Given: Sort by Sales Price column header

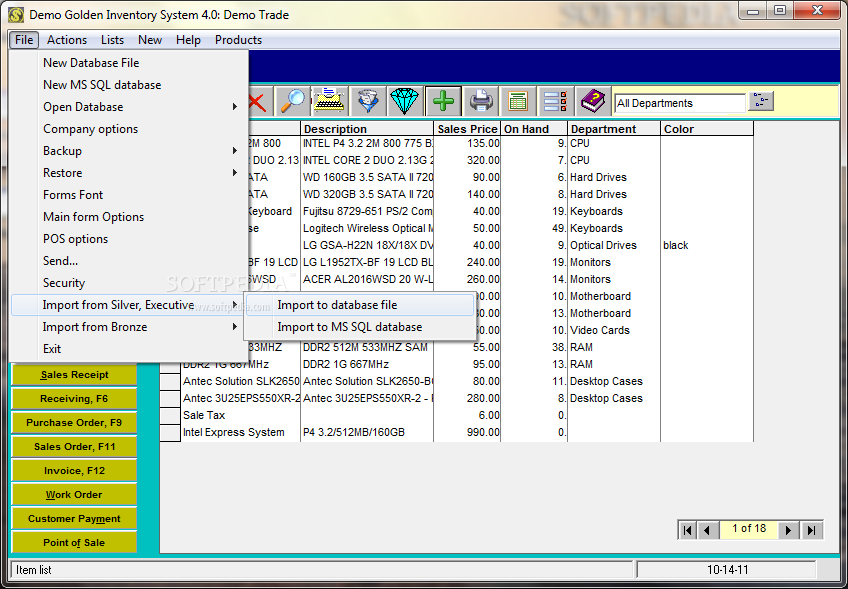Looking at the screenshot, I should (467, 129).
